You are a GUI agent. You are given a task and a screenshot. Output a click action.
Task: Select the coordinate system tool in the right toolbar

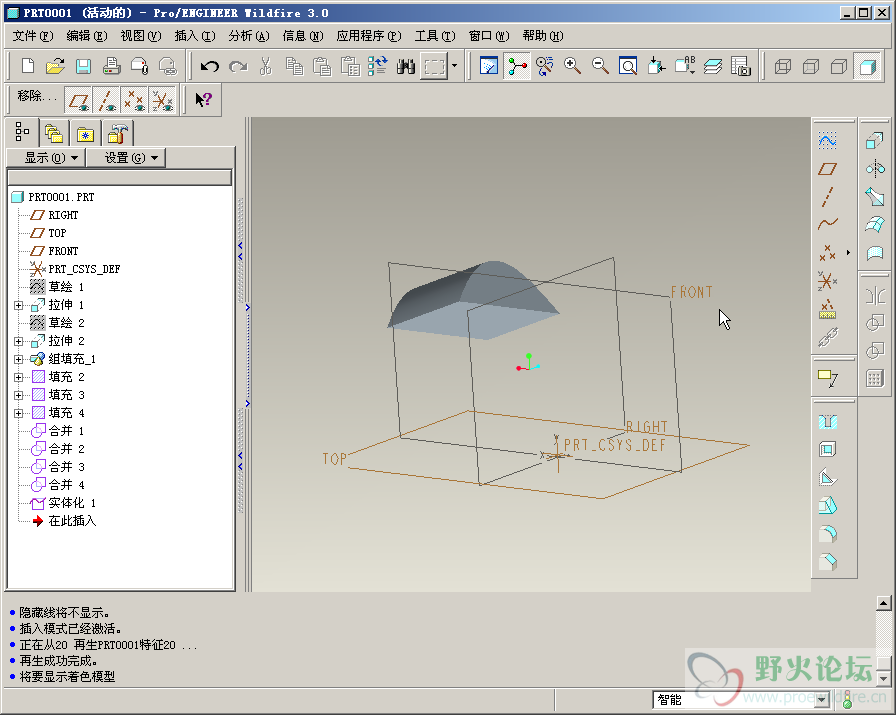tap(827, 280)
